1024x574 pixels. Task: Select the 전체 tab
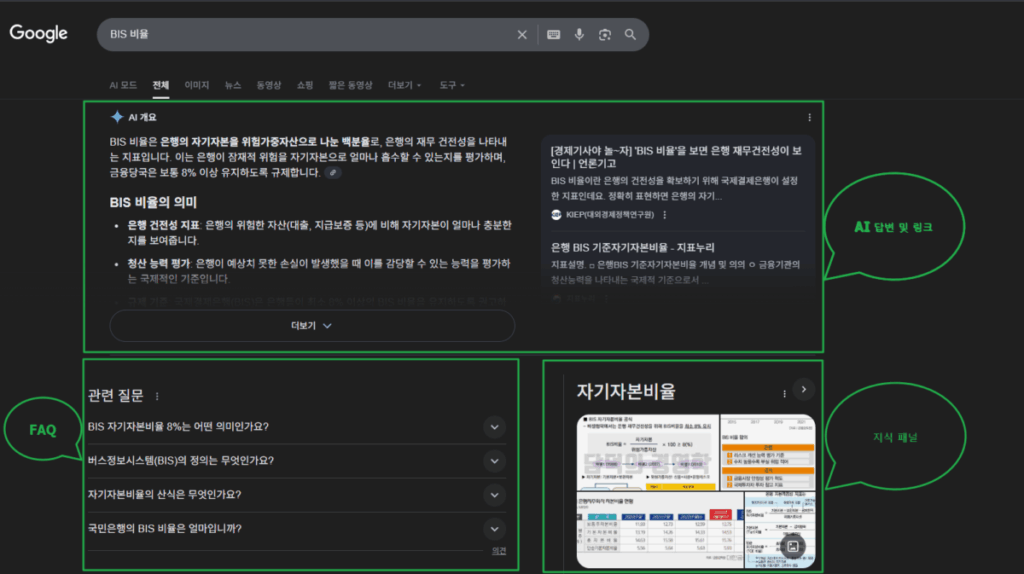[161, 86]
